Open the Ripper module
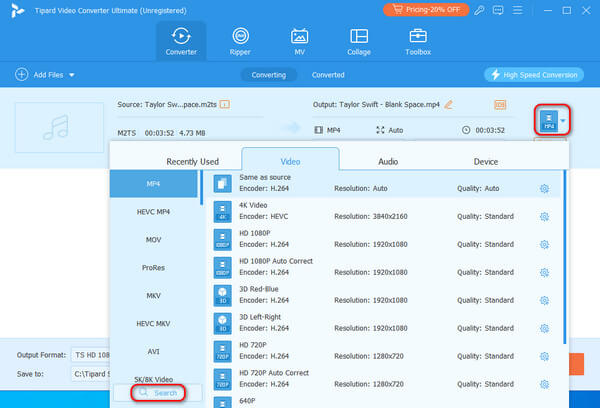This screenshot has height=408, width=600. click(x=240, y=41)
